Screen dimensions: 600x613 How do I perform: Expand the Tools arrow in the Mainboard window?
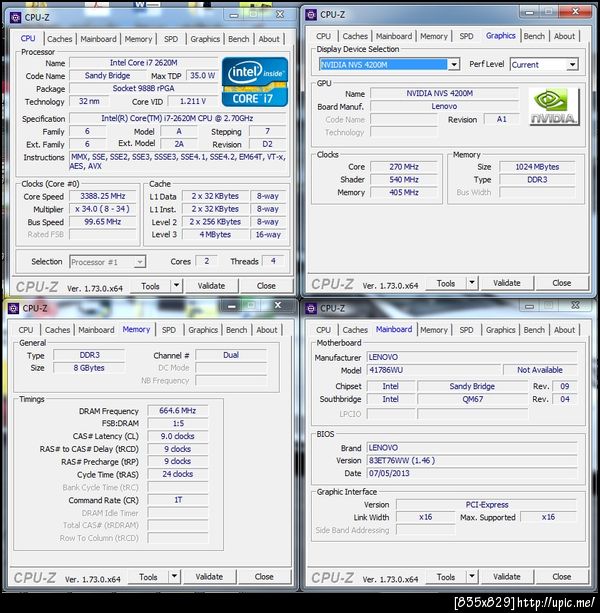(x=472, y=577)
